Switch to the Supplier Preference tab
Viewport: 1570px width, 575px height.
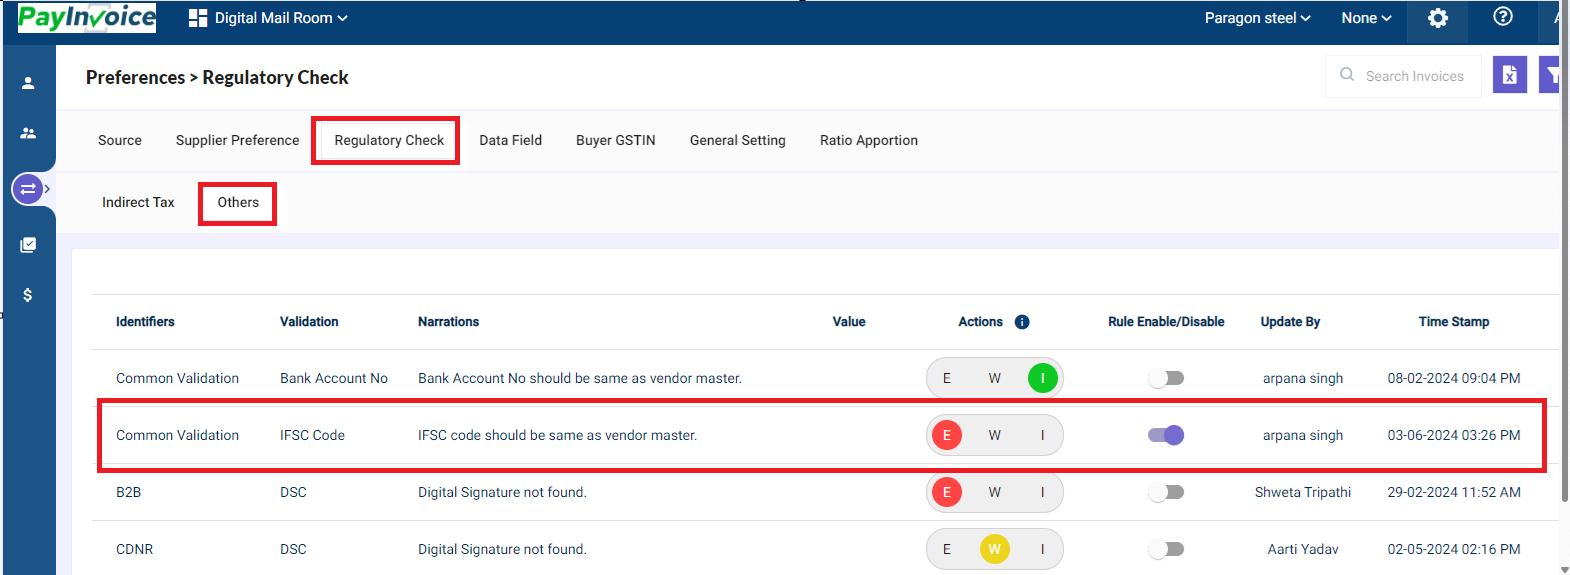[x=237, y=140]
